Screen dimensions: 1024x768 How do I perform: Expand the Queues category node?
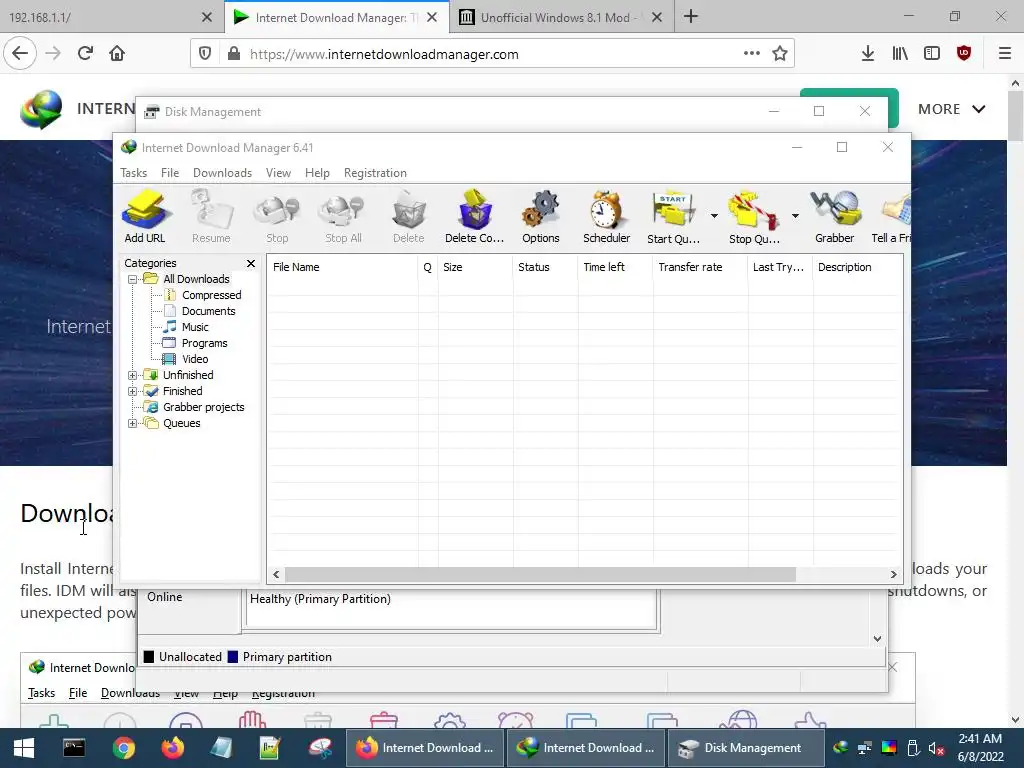(133, 423)
